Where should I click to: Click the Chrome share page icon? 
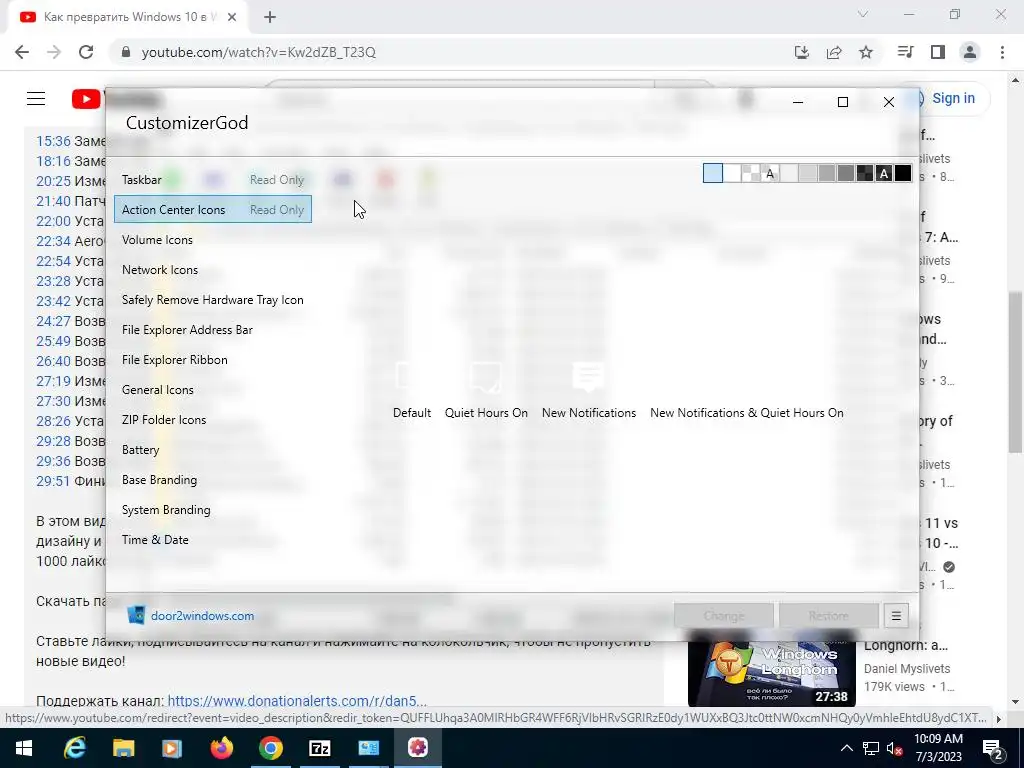click(834, 52)
